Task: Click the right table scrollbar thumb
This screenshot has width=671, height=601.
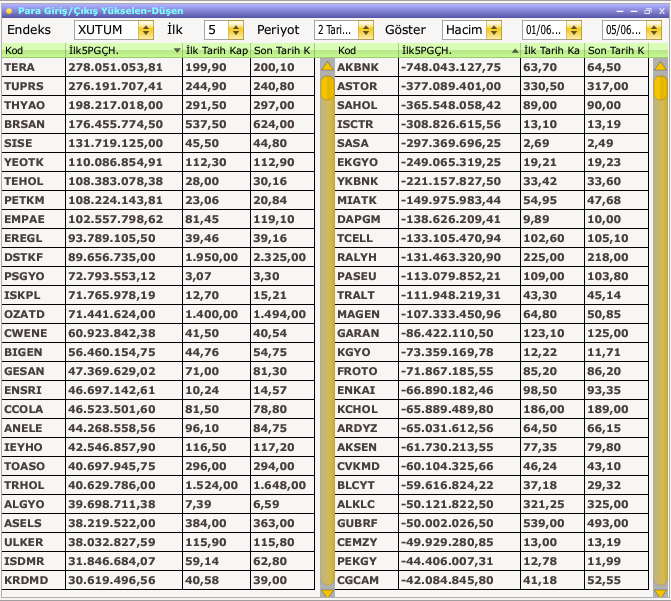Action: [660, 88]
